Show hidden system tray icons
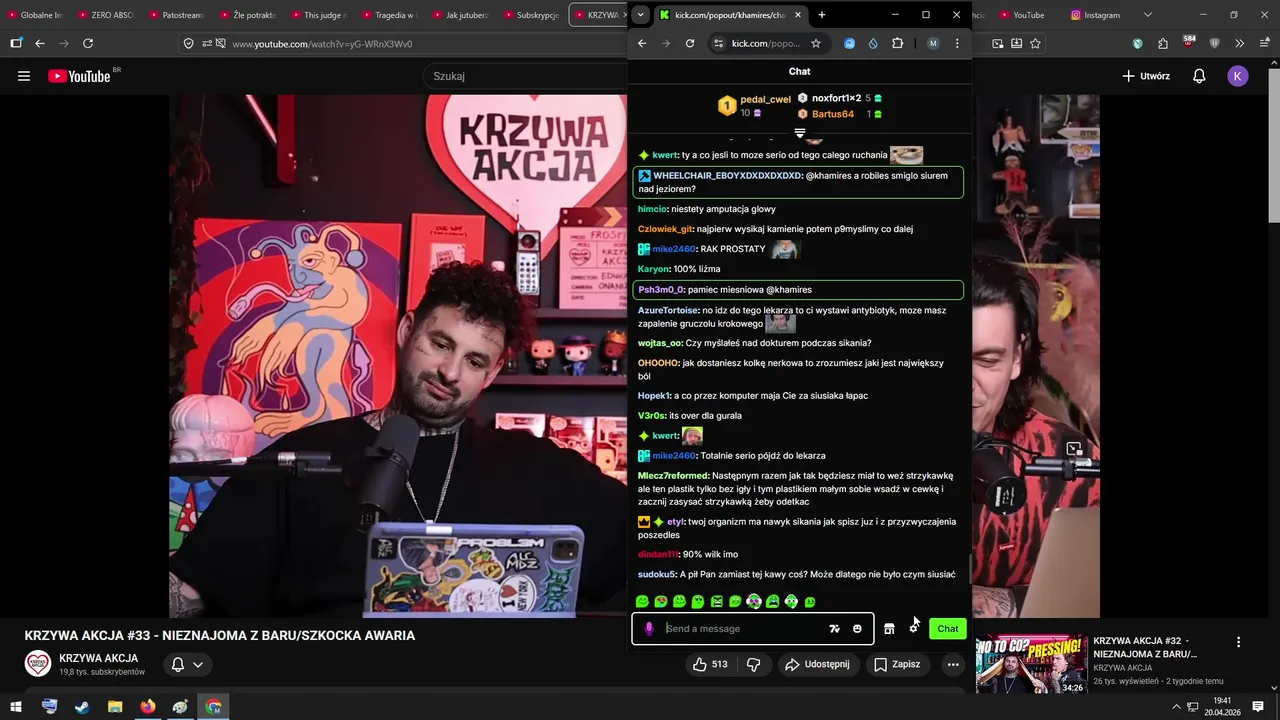1280x720 pixels. point(1177,707)
